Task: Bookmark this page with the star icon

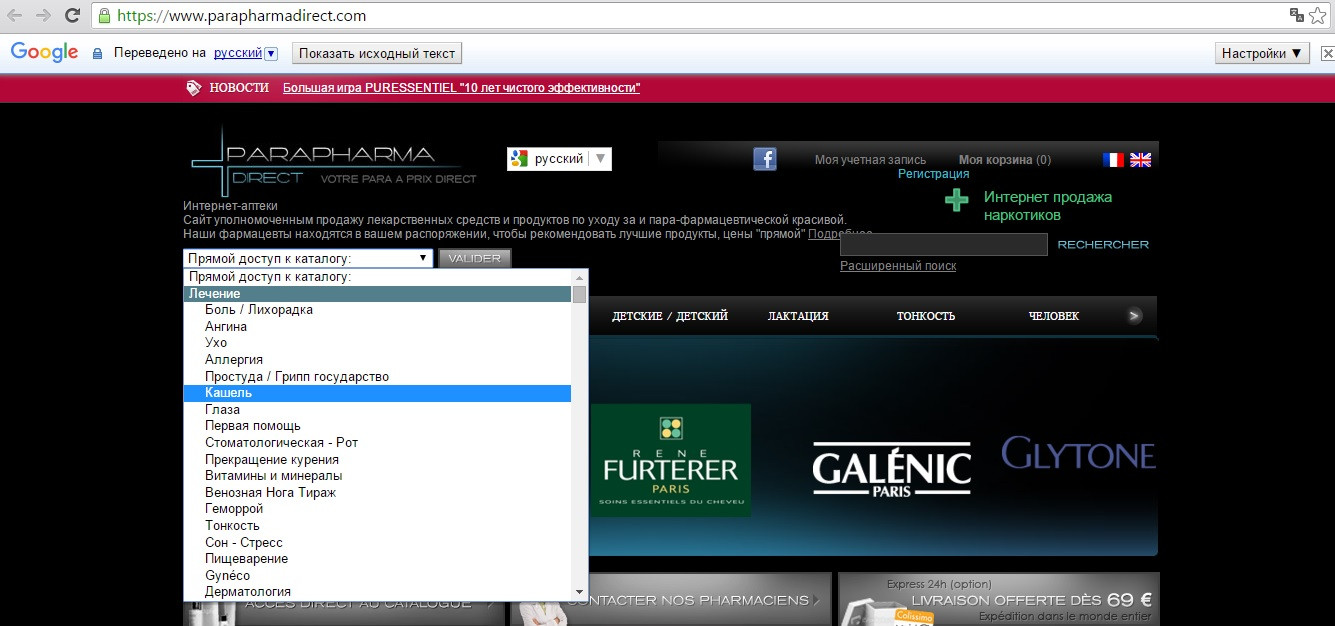Action: click(x=1317, y=16)
